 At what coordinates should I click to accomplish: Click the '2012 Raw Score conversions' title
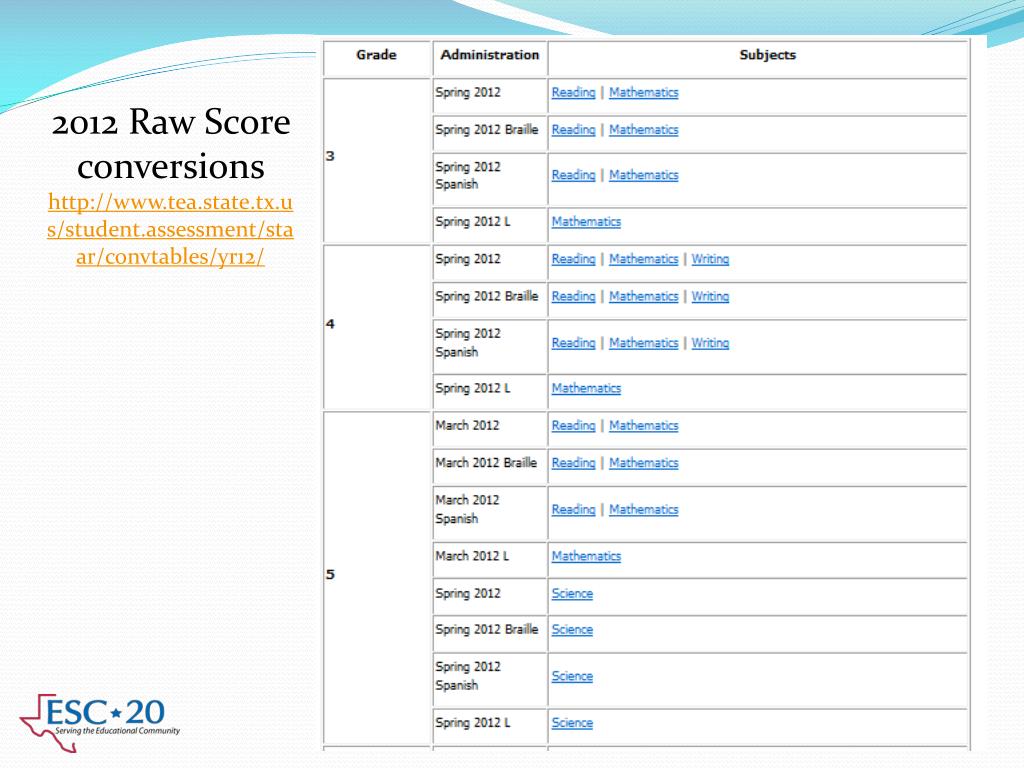pos(170,143)
